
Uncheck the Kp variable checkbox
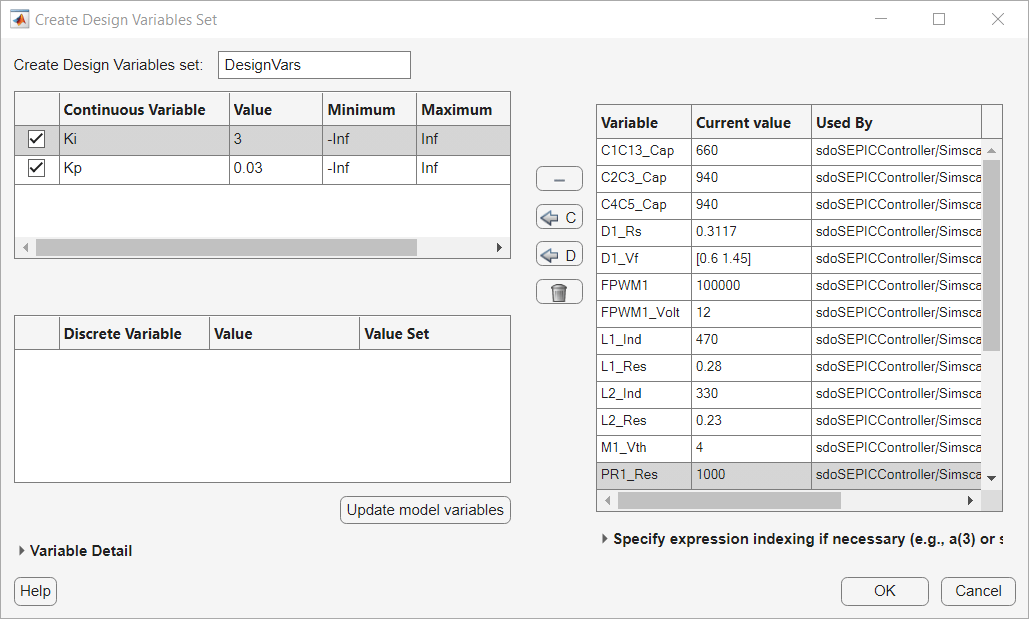click(x=37, y=168)
